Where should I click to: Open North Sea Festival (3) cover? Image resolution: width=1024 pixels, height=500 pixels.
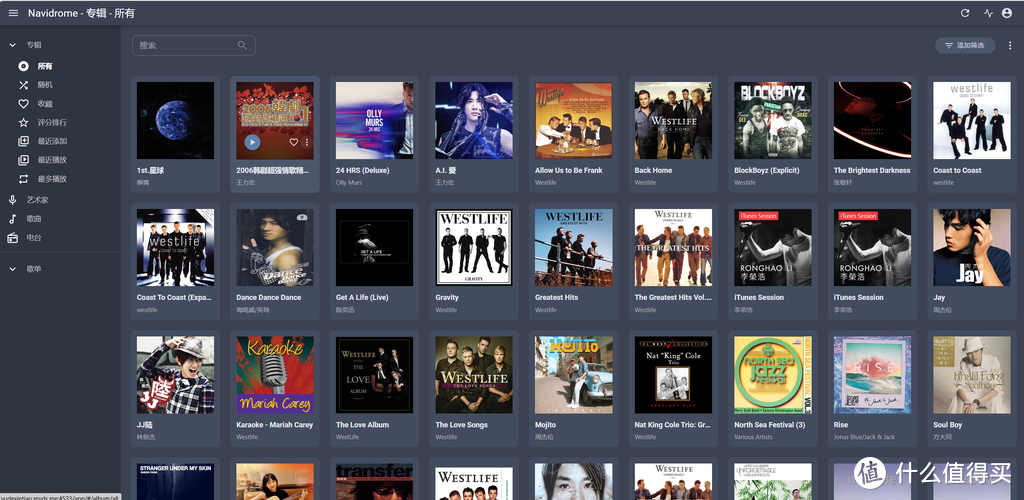pos(773,375)
